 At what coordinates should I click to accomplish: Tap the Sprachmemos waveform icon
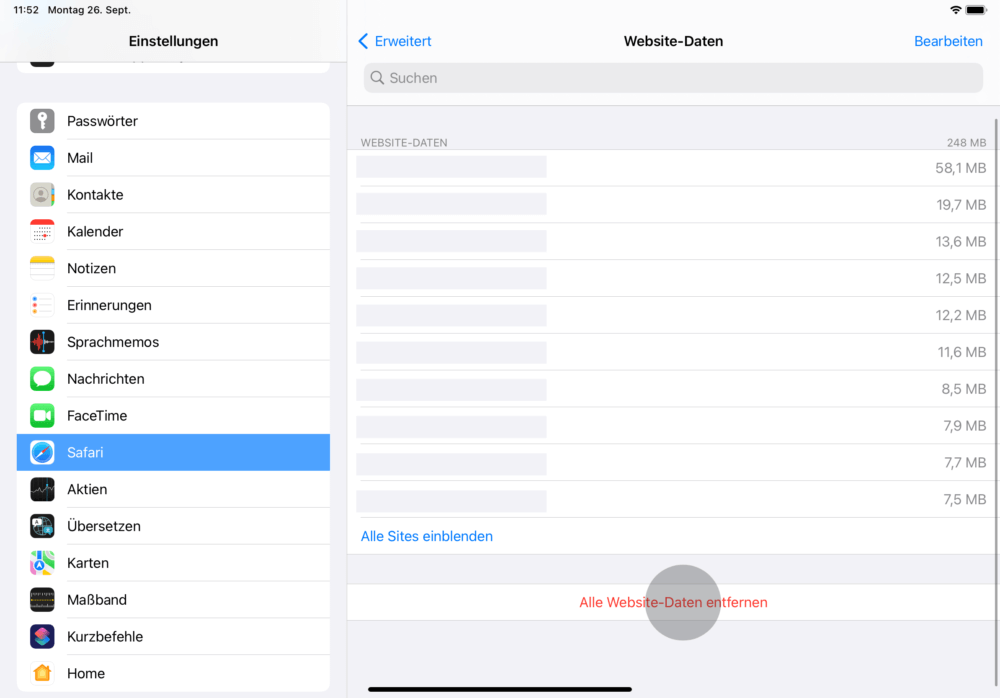tap(42, 342)
